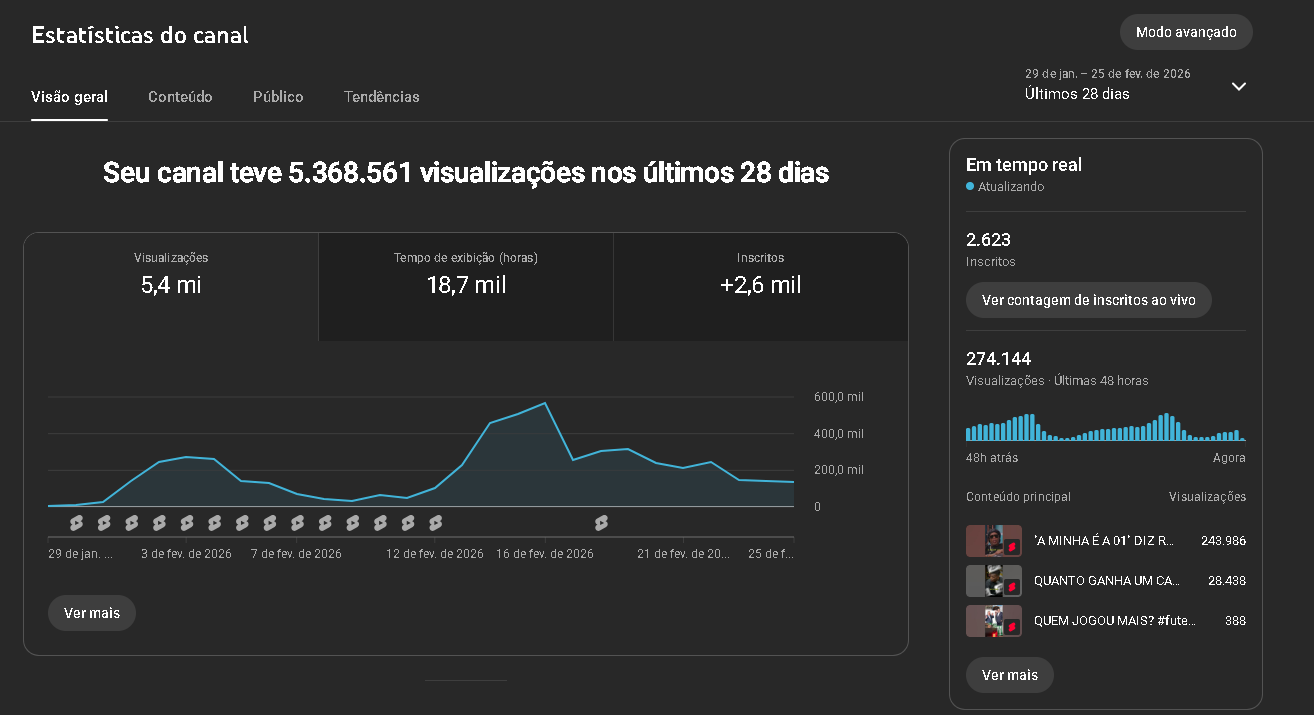Click the thumbnail of QUANTO GANHA UM CA... video
Image resolution: width=1314 pixels, height=715 pixels.
(x=994, y=581)
